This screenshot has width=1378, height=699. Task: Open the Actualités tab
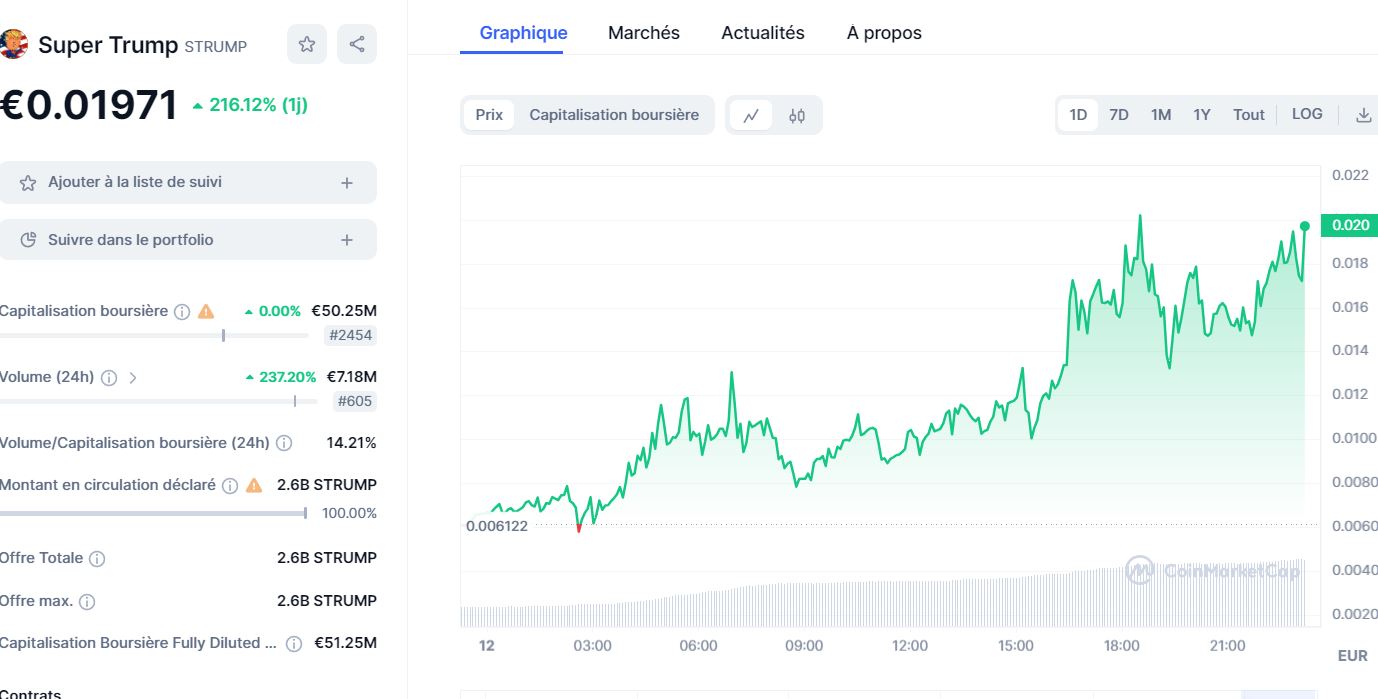pos(762,33)
